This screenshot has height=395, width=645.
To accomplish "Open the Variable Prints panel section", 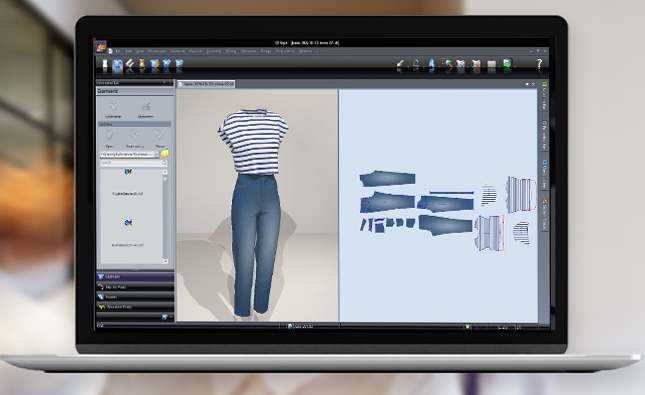I will pyautogui.click(x=135, y=307).
